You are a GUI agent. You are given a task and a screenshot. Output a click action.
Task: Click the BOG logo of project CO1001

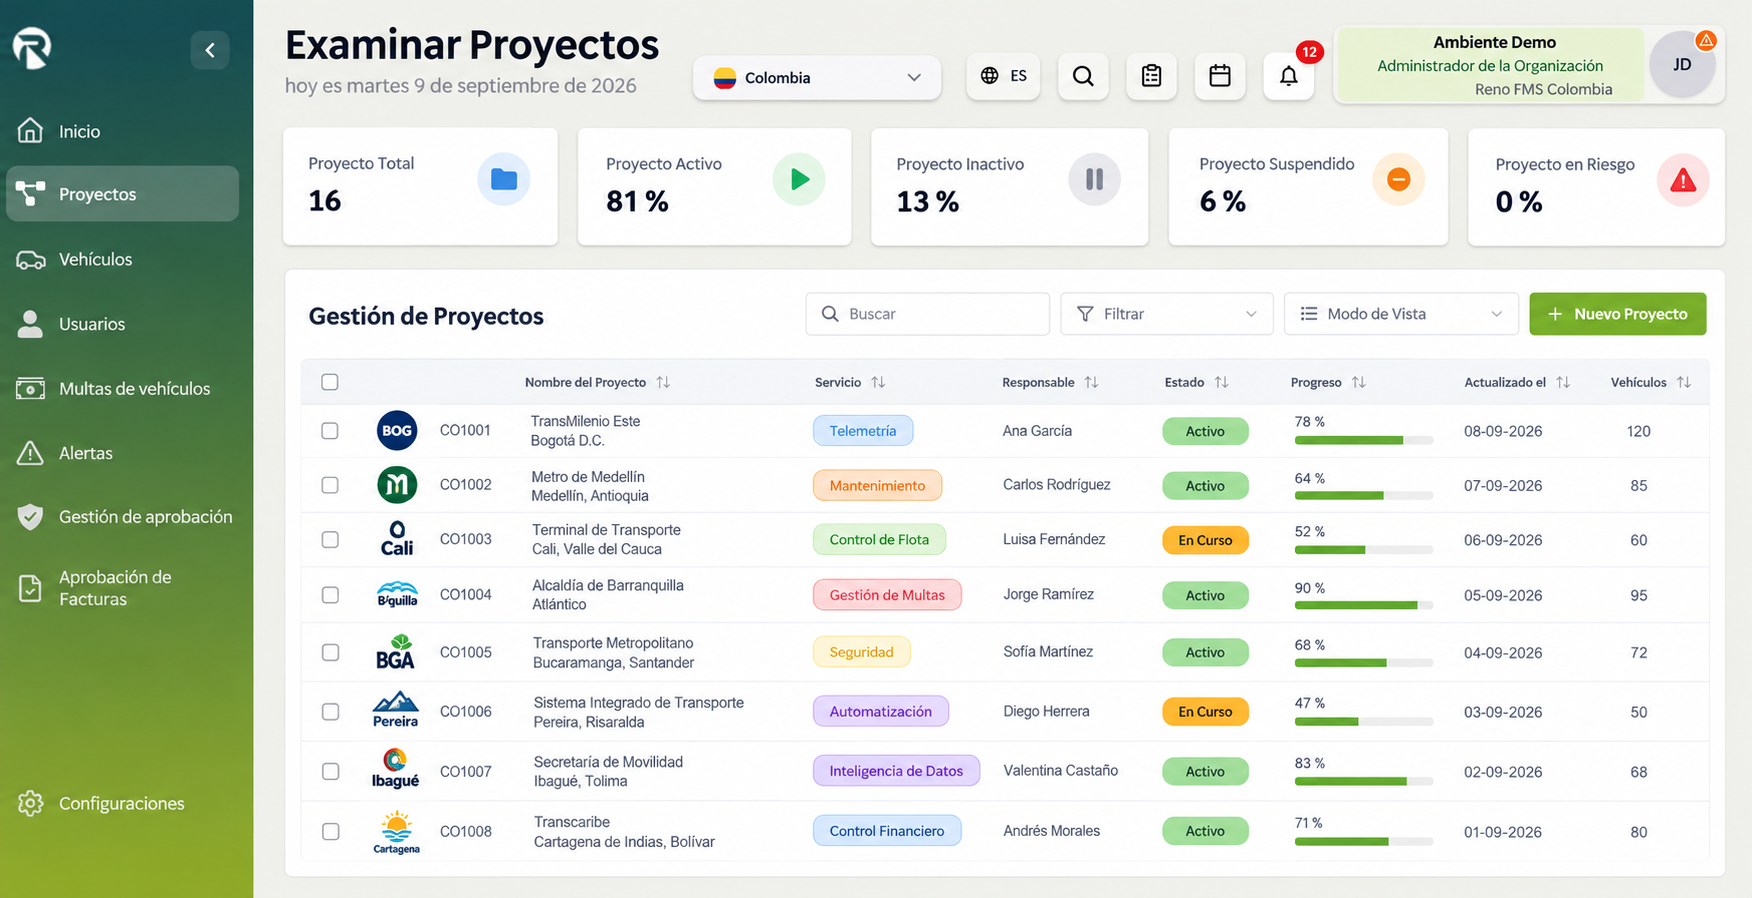click(x=397, y=431)
